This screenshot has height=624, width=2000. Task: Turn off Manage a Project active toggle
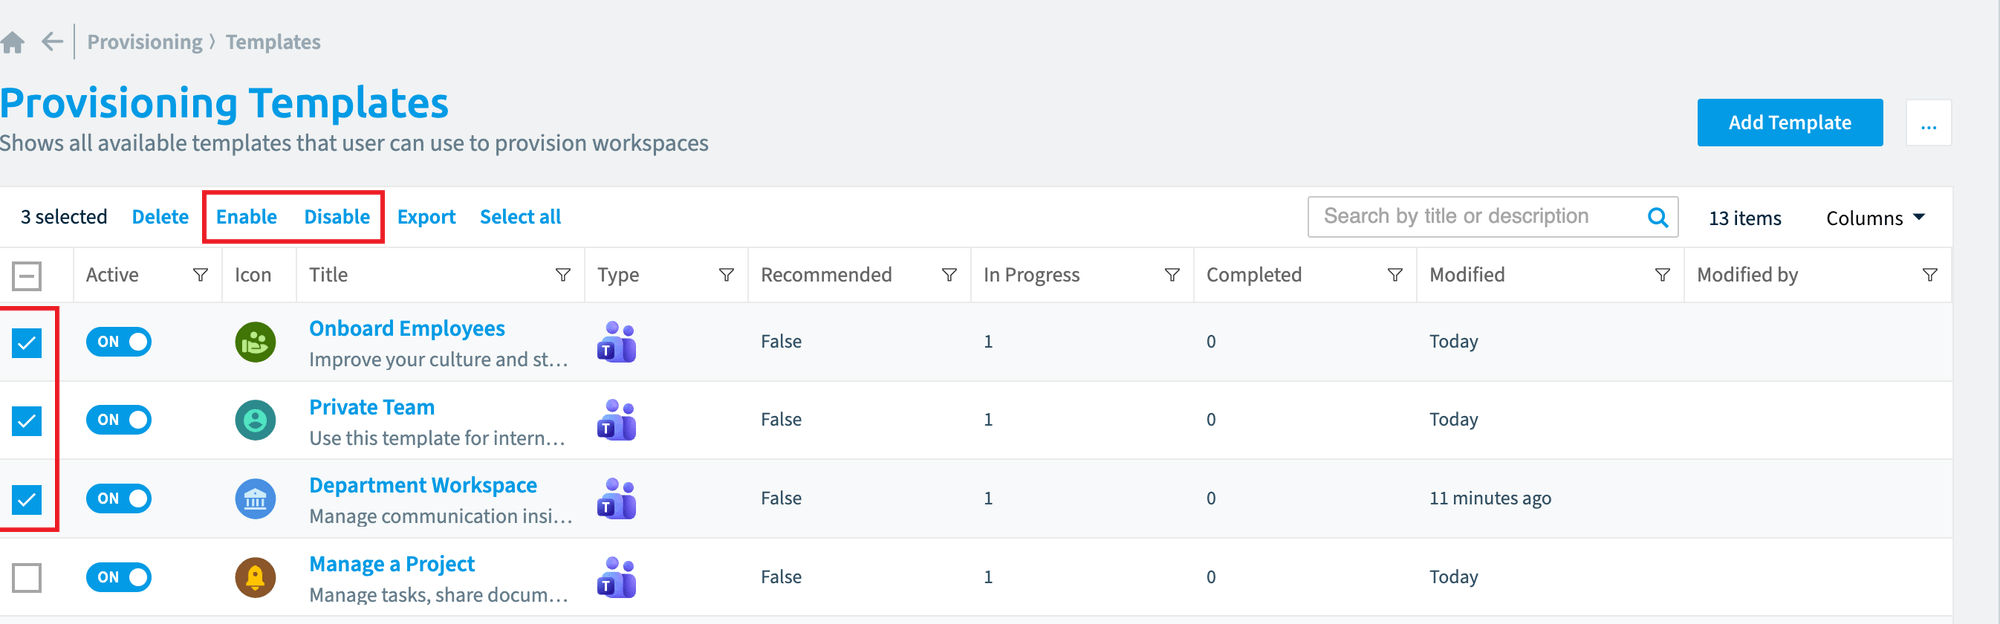(x=119, y=577)
